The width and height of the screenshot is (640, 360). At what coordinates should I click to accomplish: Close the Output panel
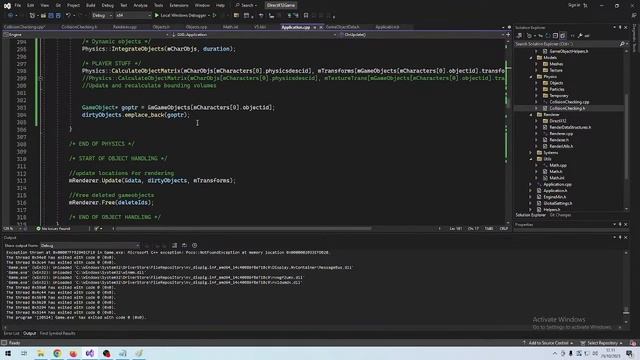[626, 238]
